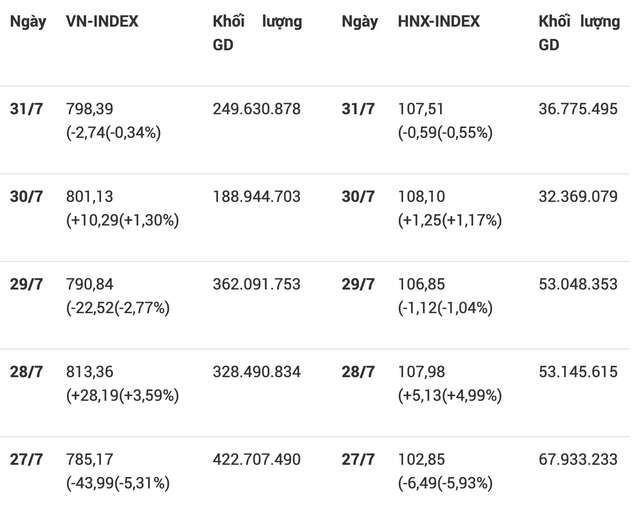Click trading volume 362.091.753

[x=256, y=284]
